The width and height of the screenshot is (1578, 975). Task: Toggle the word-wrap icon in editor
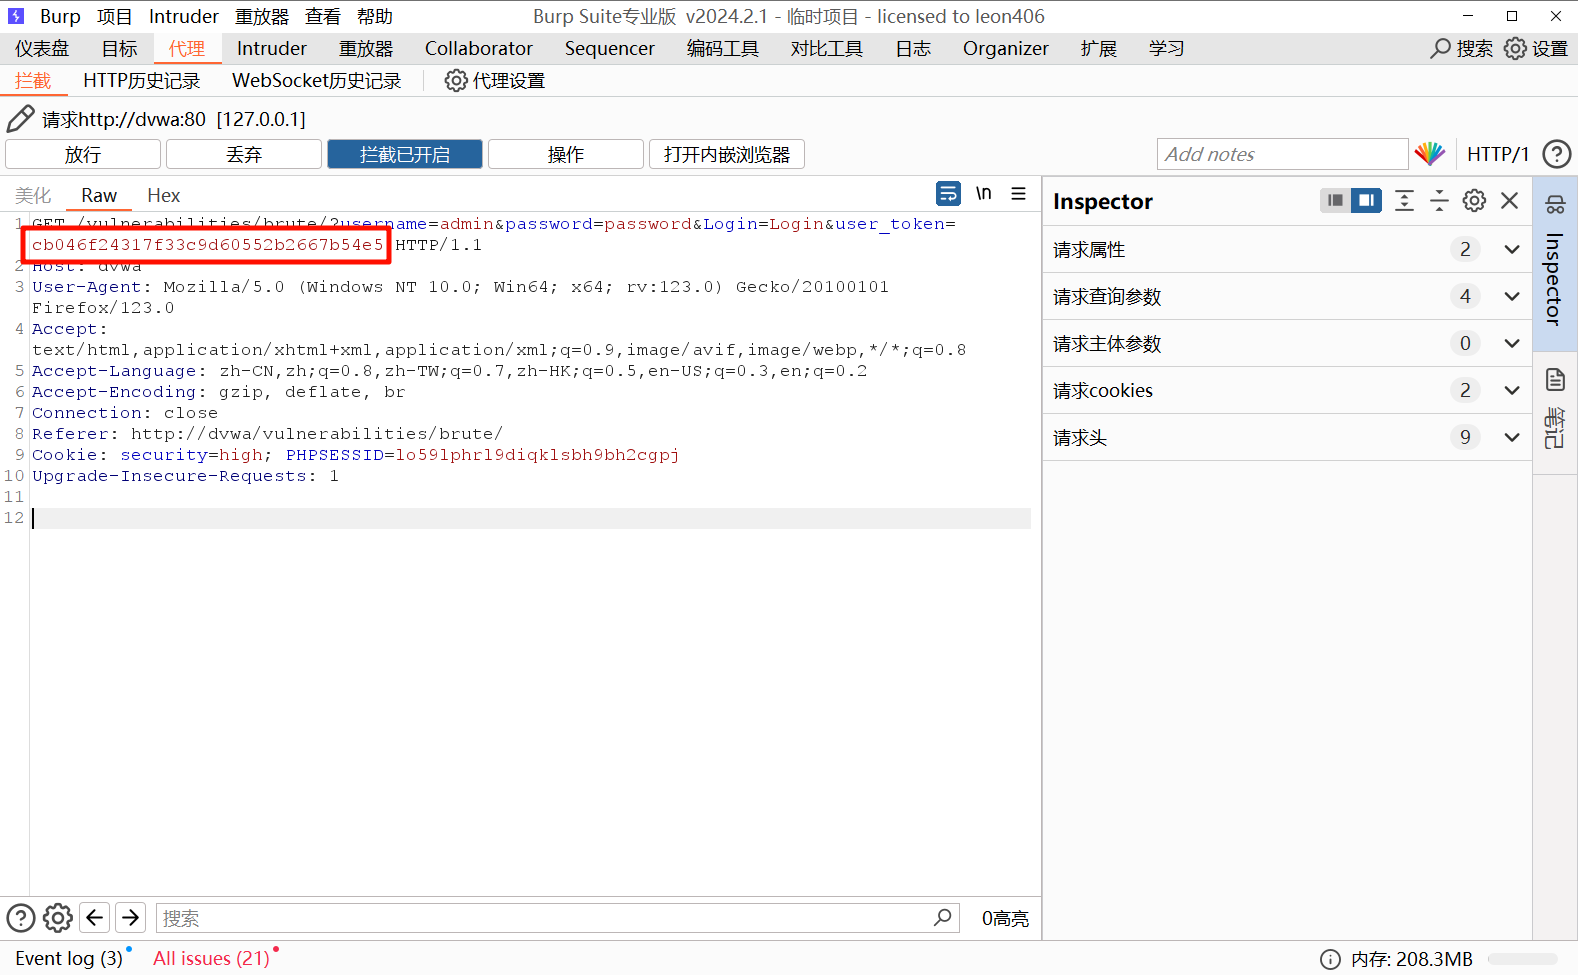948,193
